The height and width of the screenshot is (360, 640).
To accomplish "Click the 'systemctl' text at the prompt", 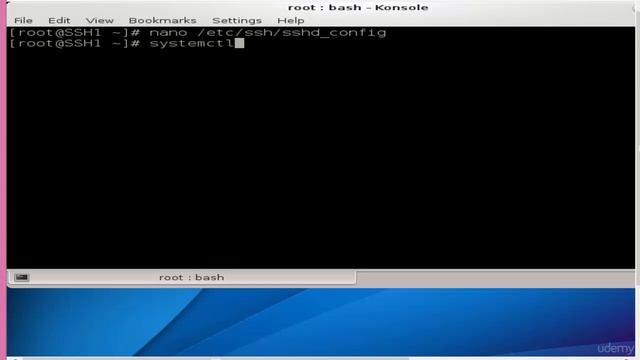I will [191, 43].
